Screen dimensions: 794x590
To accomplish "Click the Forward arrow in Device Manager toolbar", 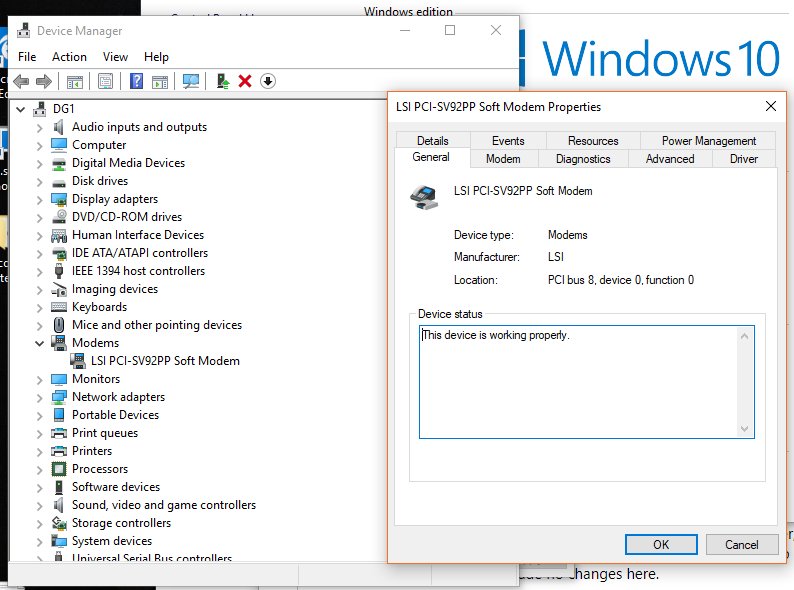I will 44,81.
